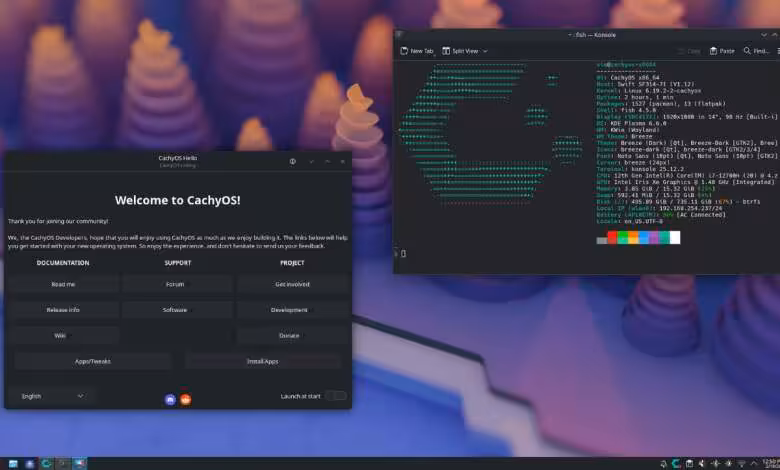Screen dimensions: 780x470
Task: Expand the Split View dropdown arrow
Action: (x=485, y=51)
